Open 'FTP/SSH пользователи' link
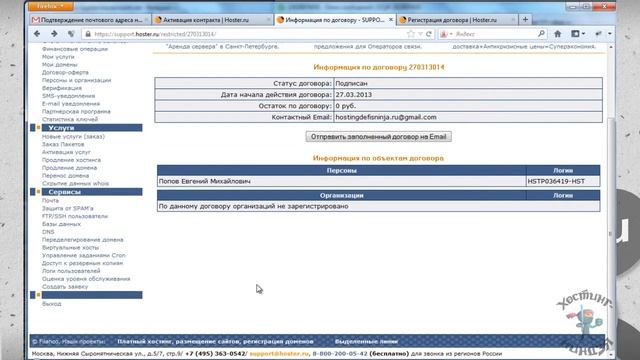This screenshot has height=360, width=640. tap(75, 216)
